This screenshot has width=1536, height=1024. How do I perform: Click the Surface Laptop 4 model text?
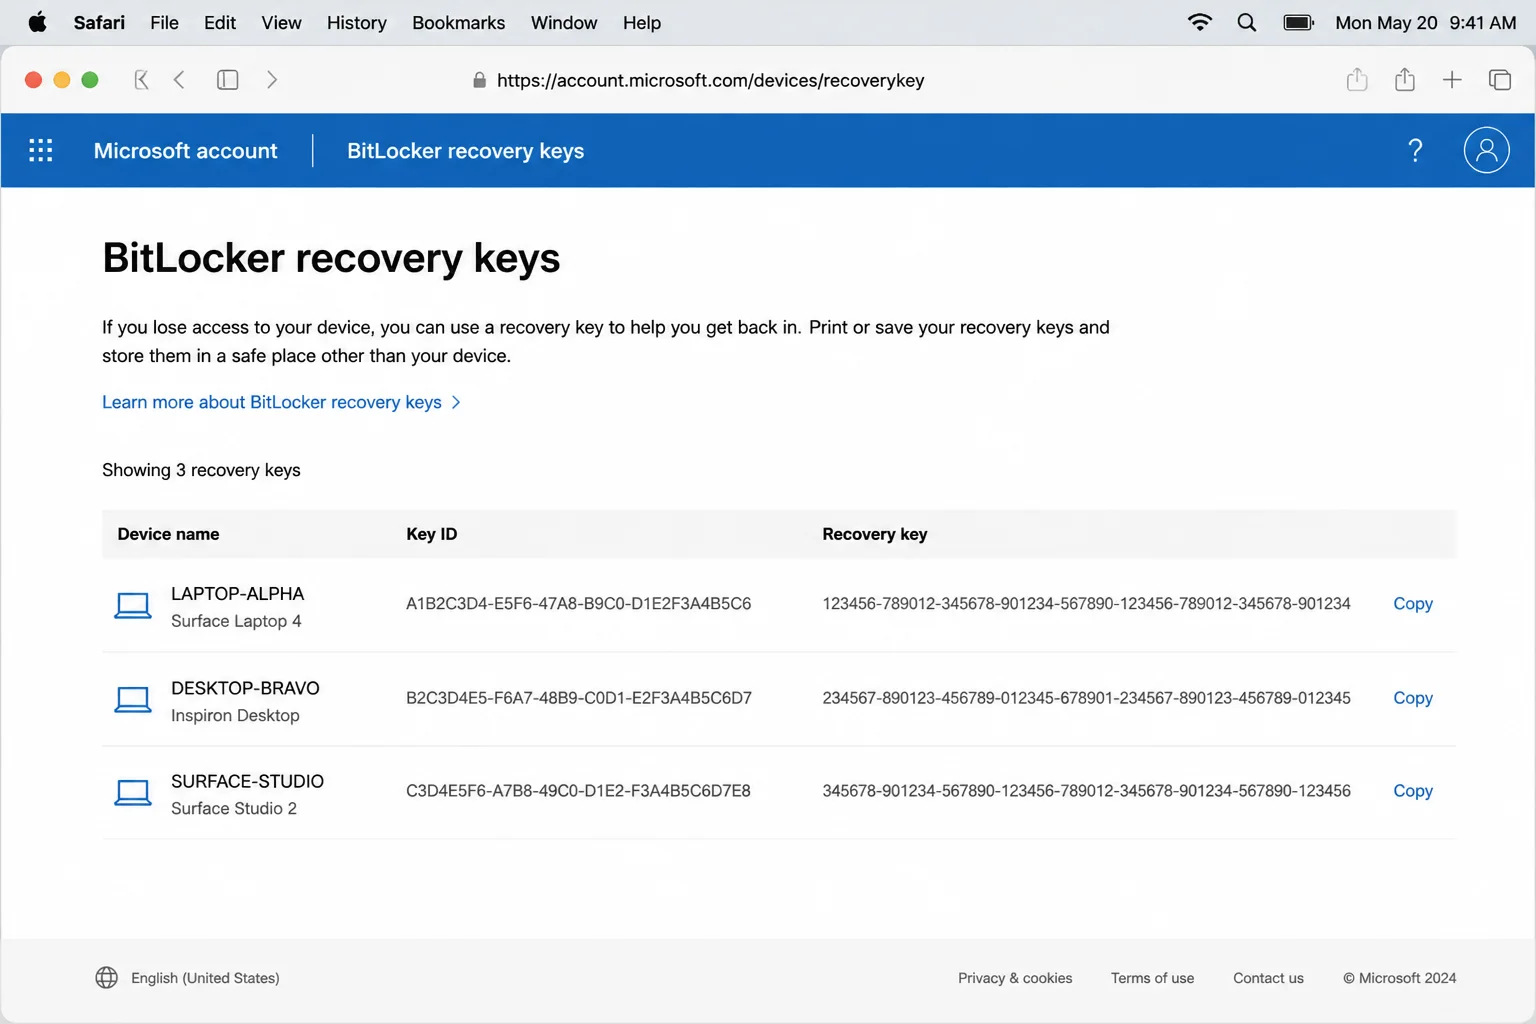click(x=236, y=621)
